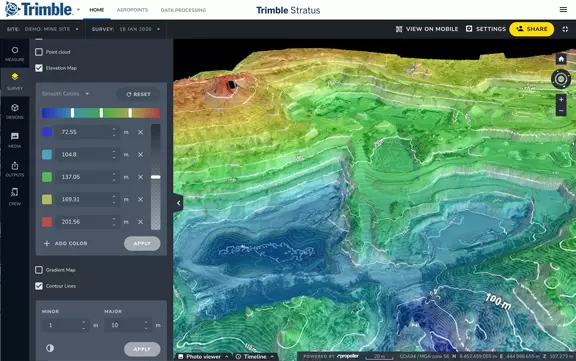Click the yellow Share button
This screenshot has height=361, width=576.
531,29
